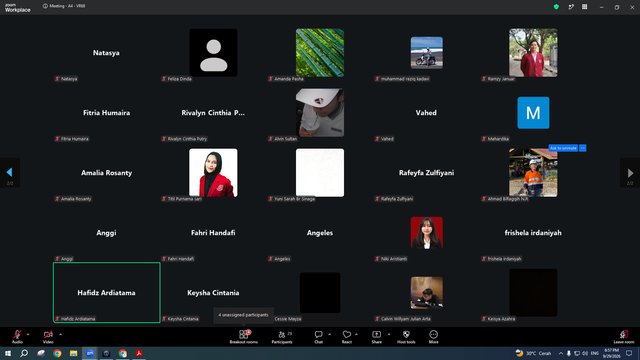The width and height of the screenshot is (640, 360).
Task: Open the Breakout rooms panel
Action: point(244,337)
